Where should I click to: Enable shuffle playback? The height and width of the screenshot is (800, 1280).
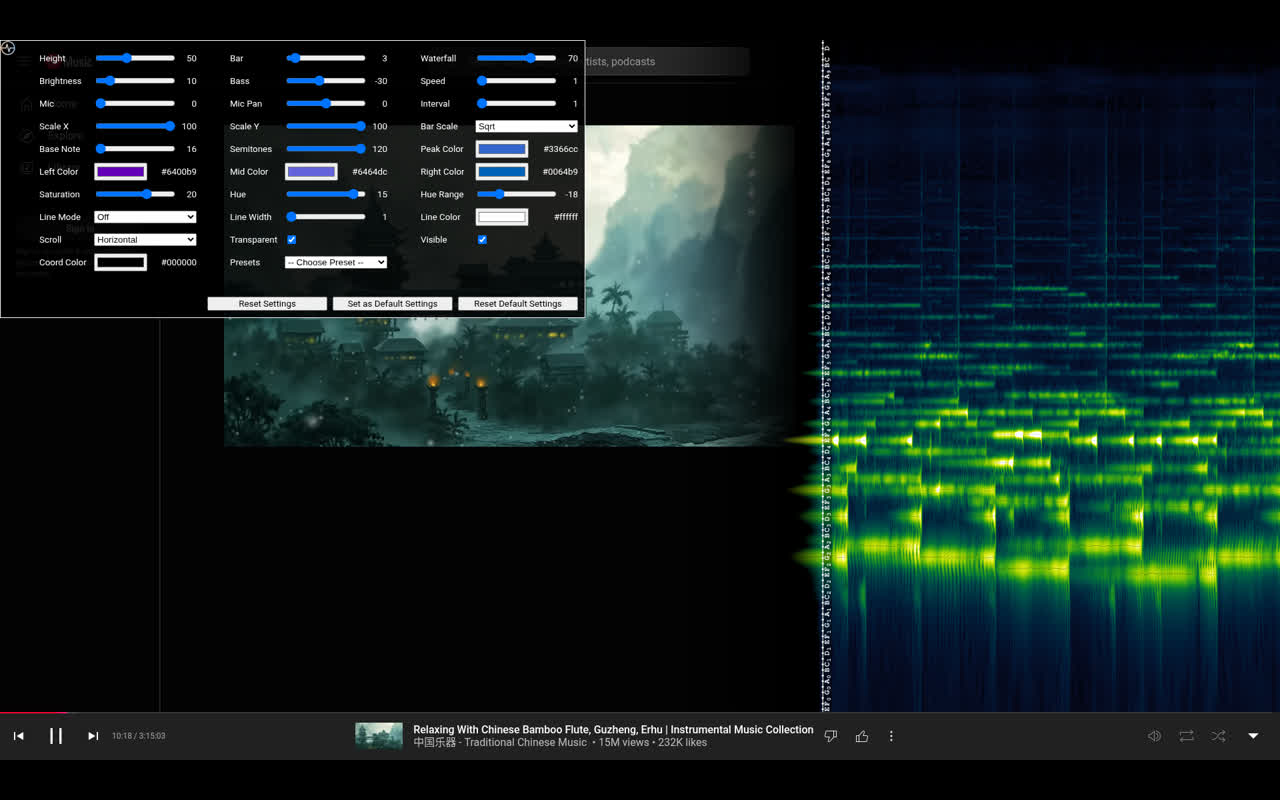coord(1218,735)
